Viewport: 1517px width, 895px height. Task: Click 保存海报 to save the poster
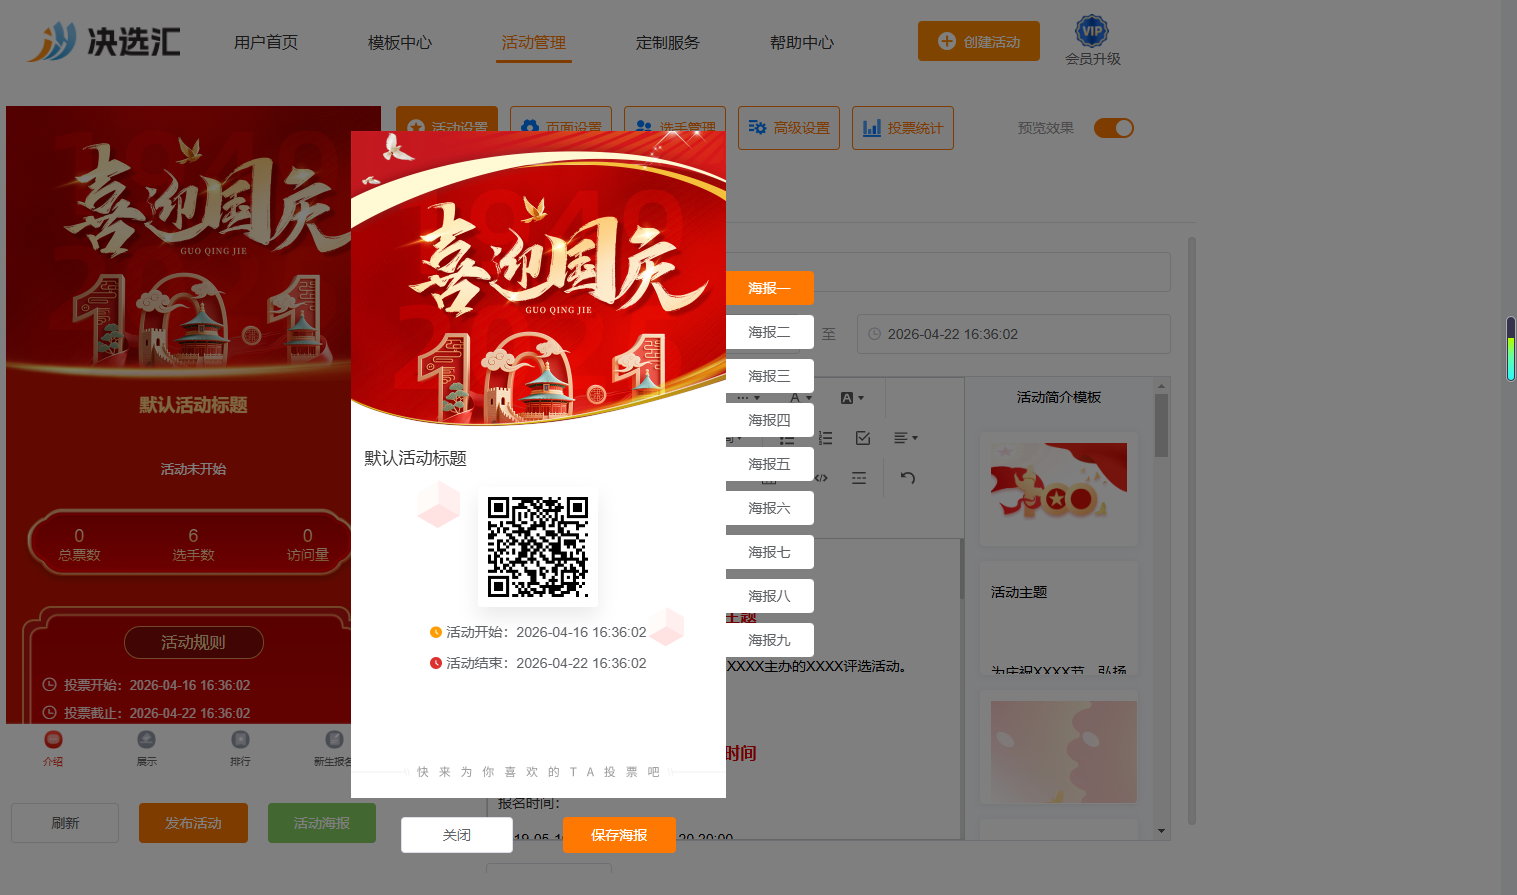pyautogui.click(x=619, y=835)
